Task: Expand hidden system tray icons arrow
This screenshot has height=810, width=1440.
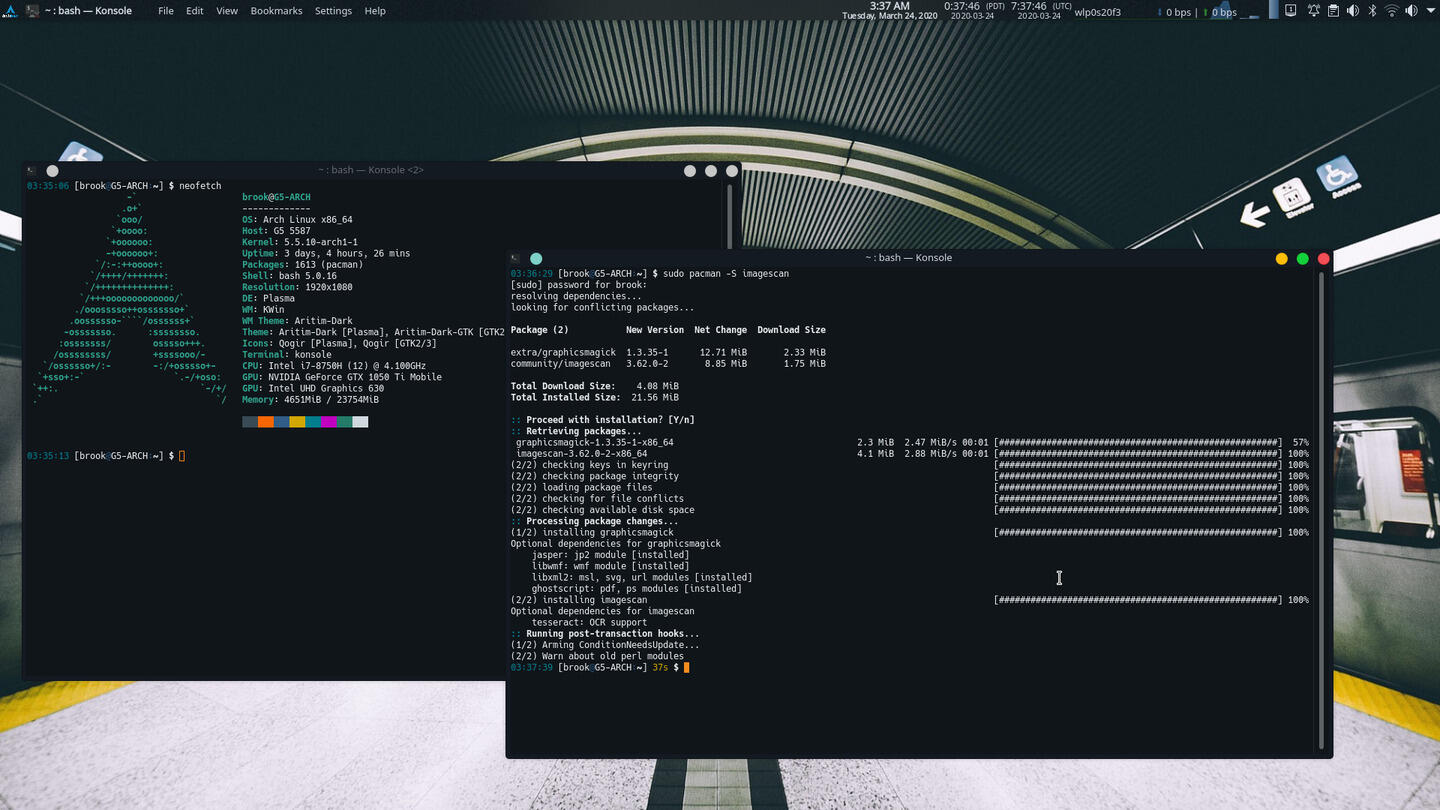Action: (x=1430, y=11)
